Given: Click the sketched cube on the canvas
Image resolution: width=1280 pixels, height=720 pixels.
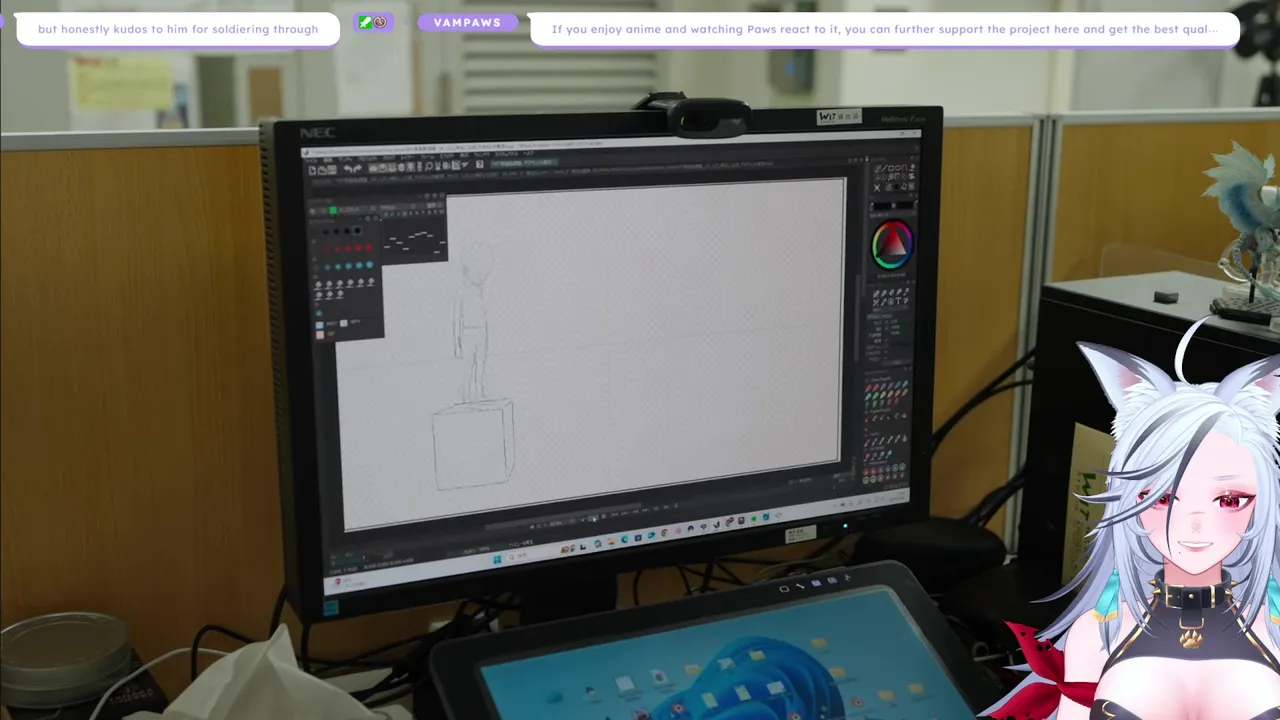Looking at the screenshot, I should [x=473, y=446].
